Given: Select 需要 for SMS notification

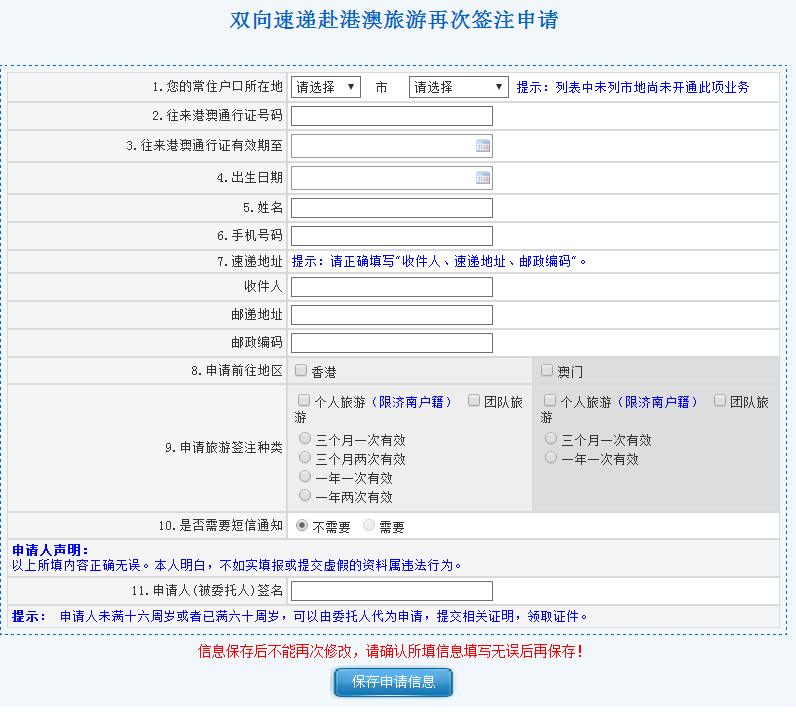Looking at the screenshot, I should click(x=369, y=525).
